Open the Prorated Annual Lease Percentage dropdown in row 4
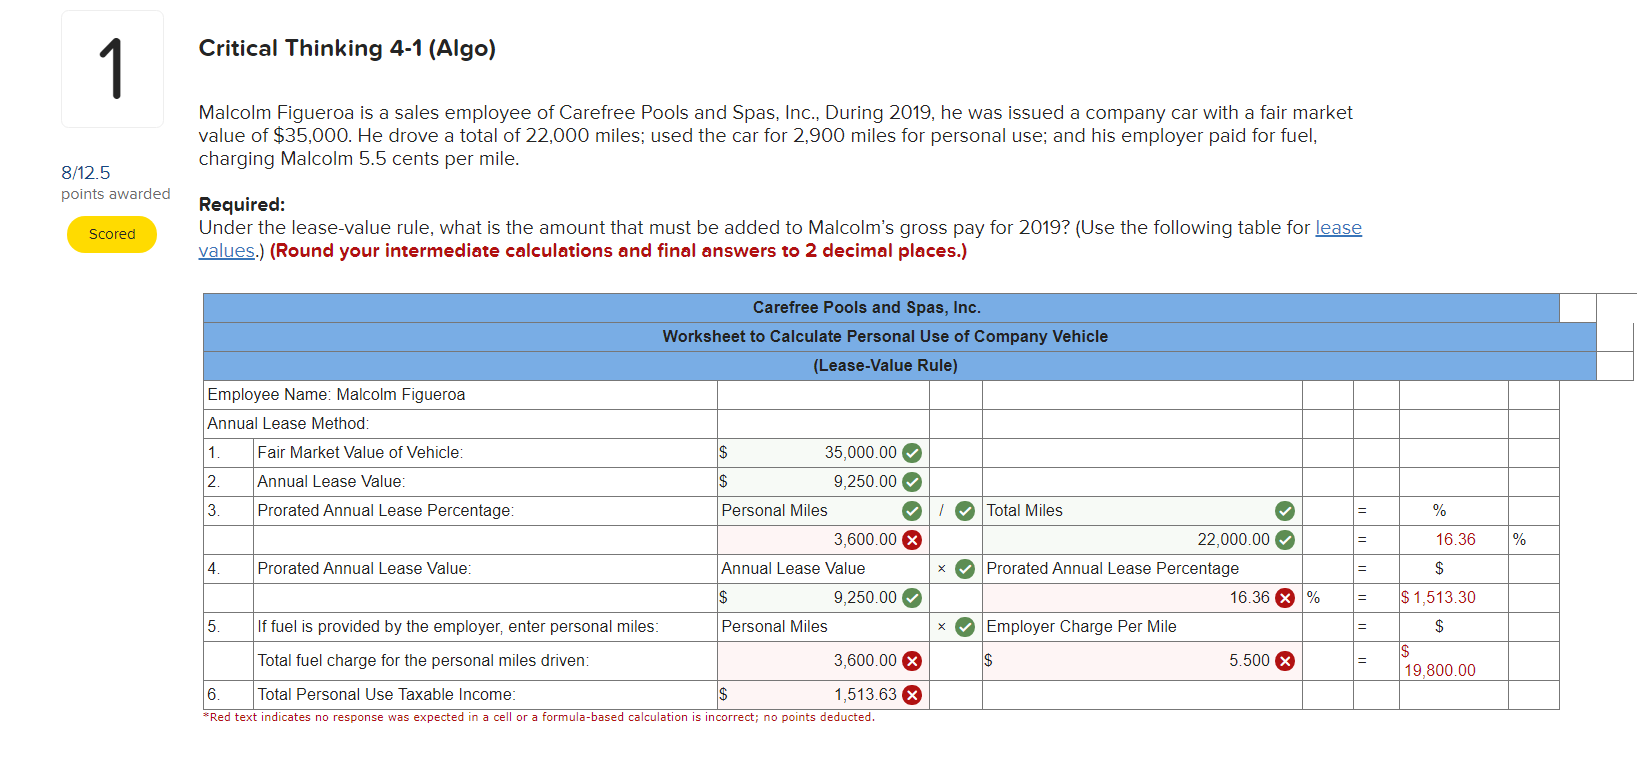The height and width of the screenshot is (764, 1652). coord(1142,569)
